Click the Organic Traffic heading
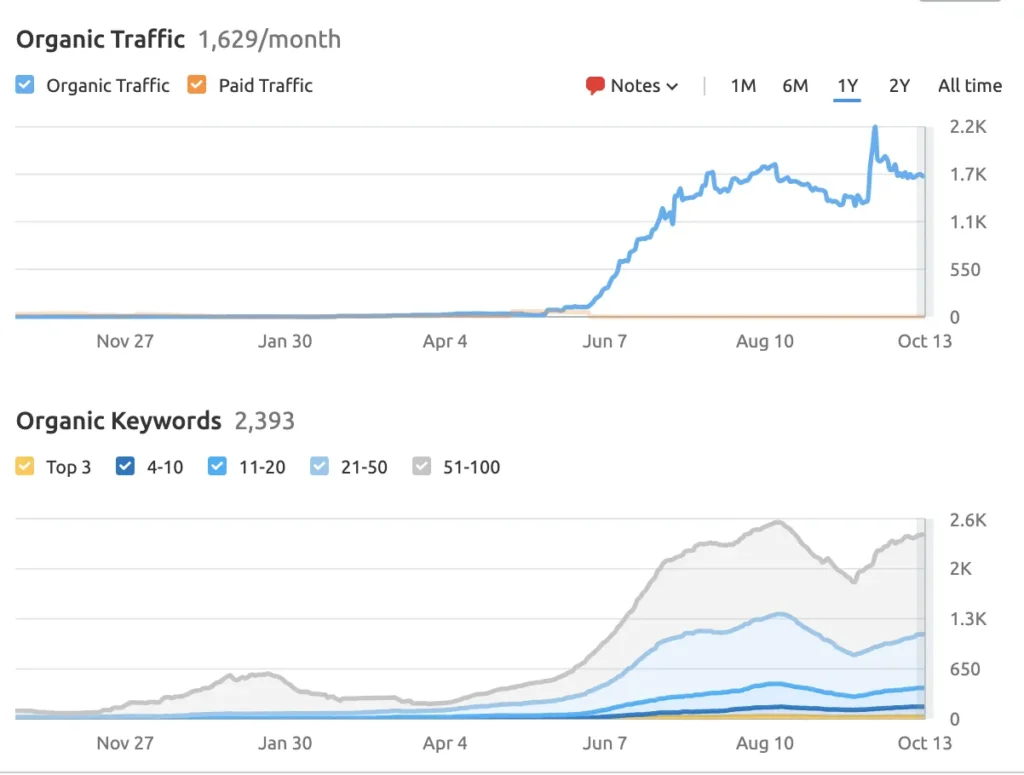Viewport: 1024px width, 775px height. click(100, 40)
